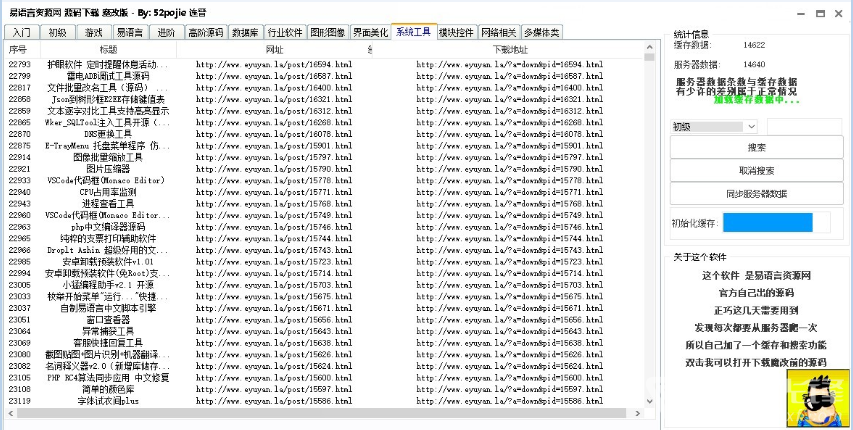
Task: Select the 窗口查看器 row
Action: [x=324, y=320]
